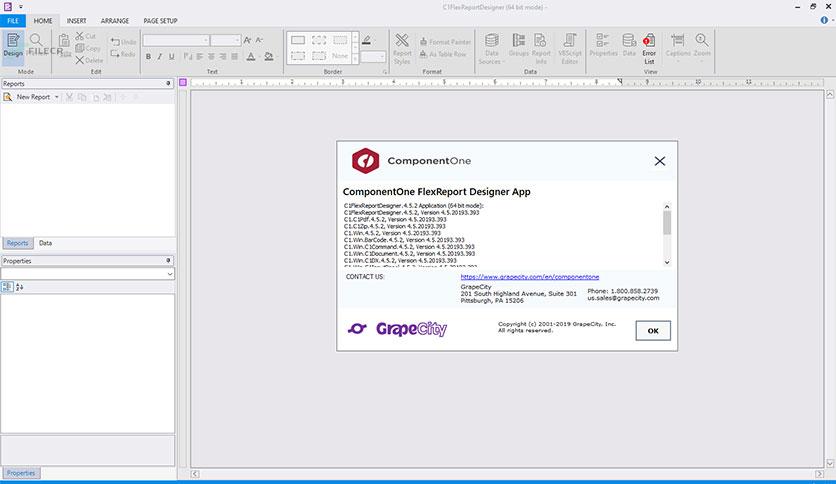The image size is (836, 484).
Task: Decrease the font size
Action: [x=259, y=41]
